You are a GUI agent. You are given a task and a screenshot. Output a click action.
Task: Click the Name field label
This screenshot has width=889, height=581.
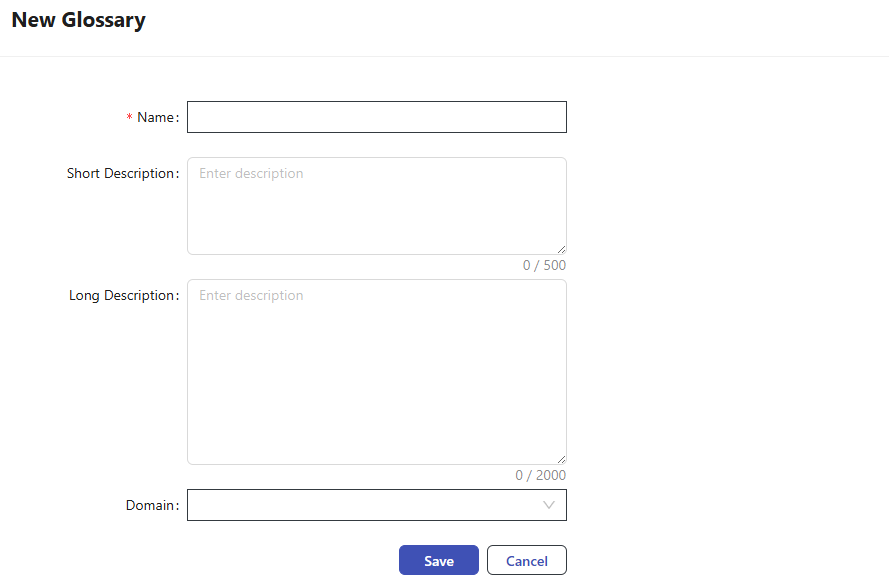[155, 117]
